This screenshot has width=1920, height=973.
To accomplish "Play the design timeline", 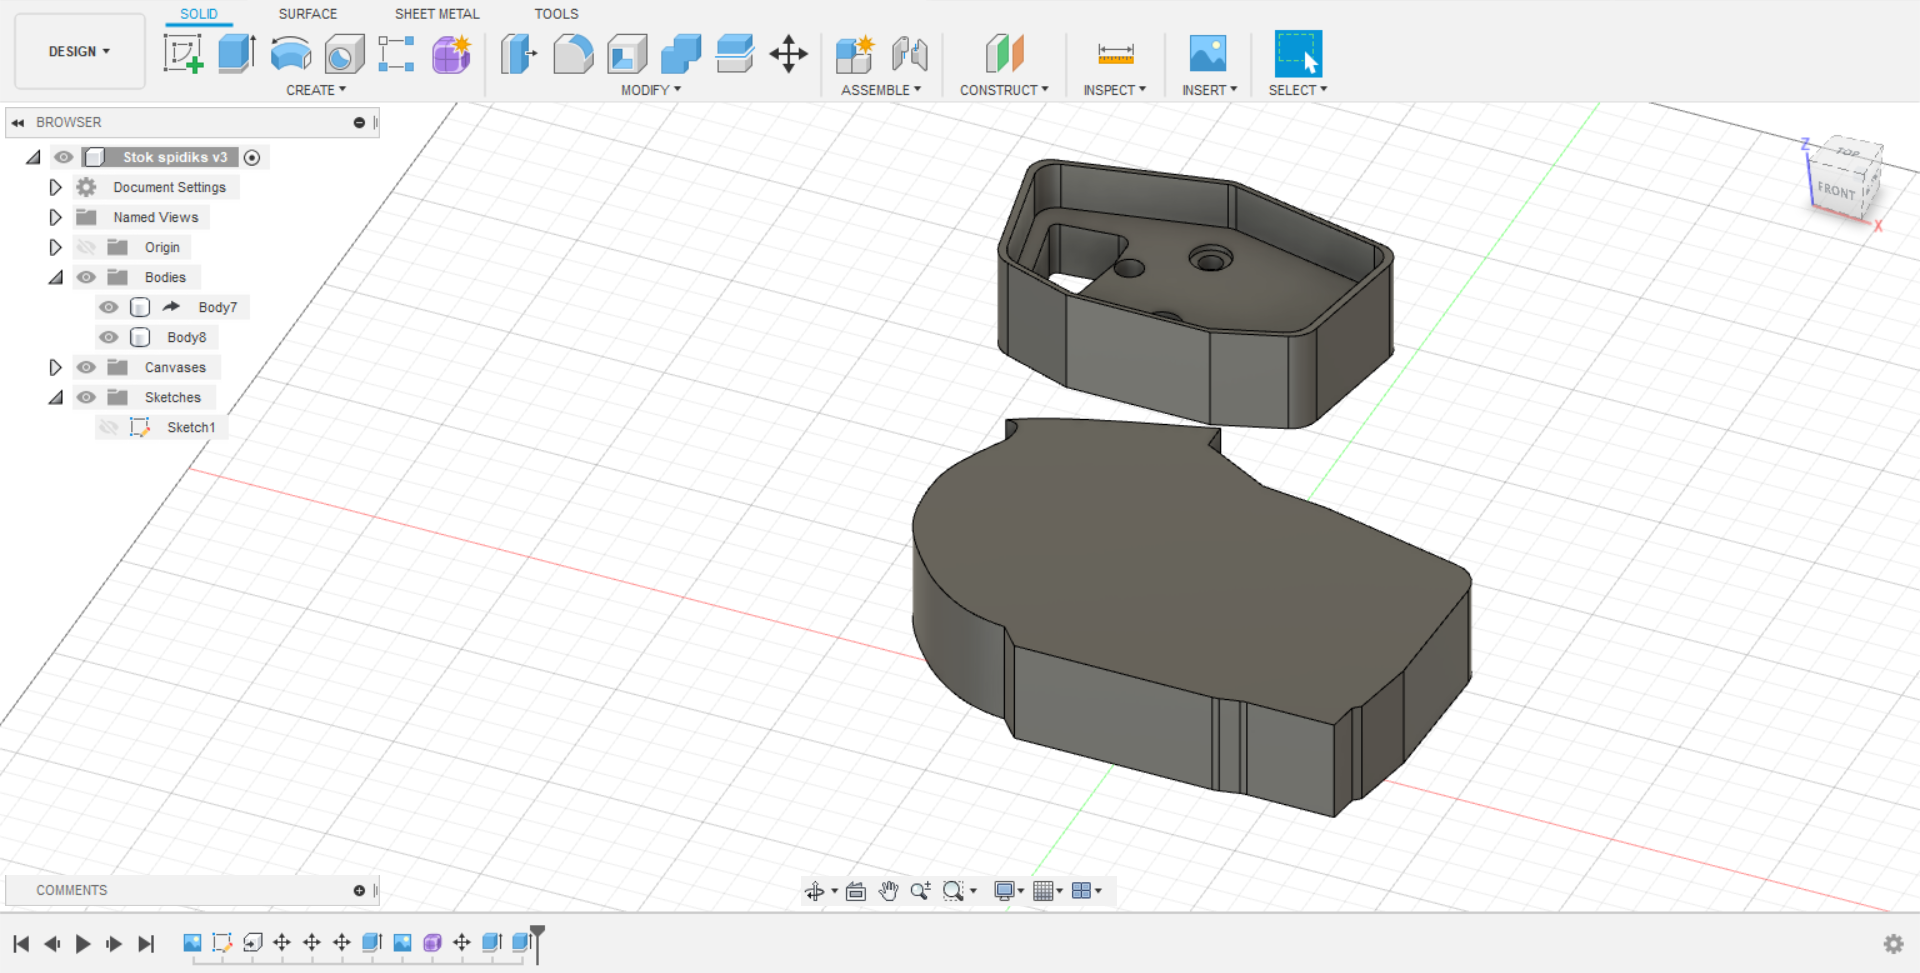I will (83, 943).
